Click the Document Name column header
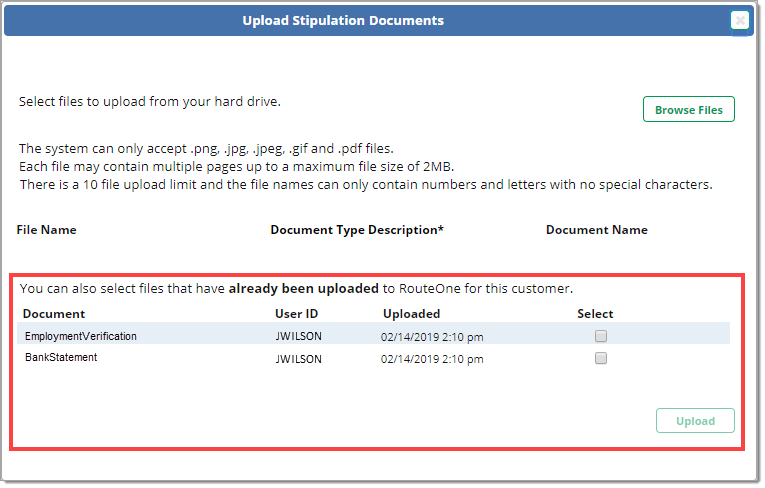 [x=596, y=230]
